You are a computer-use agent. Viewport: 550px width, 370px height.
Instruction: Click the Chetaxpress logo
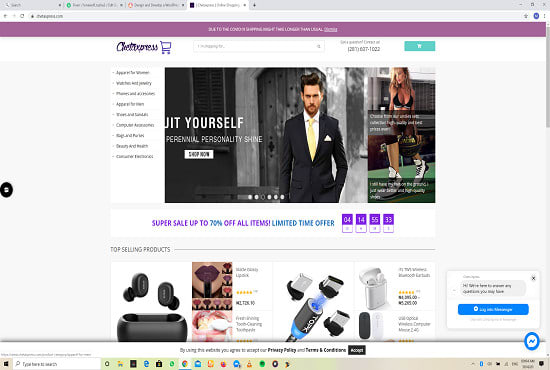(x=144, y=47)
